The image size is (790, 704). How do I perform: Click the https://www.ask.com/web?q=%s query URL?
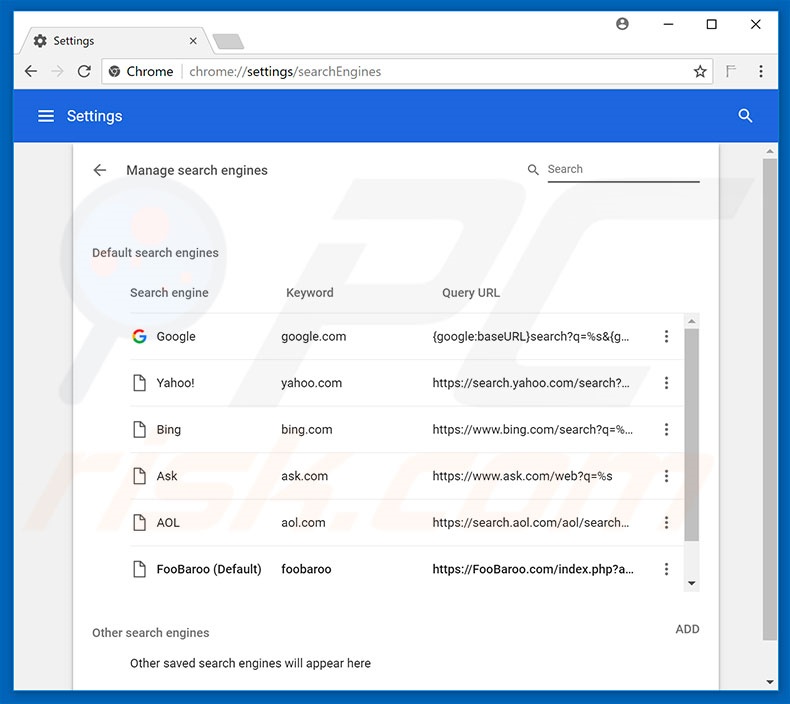[x=522, y=476]
